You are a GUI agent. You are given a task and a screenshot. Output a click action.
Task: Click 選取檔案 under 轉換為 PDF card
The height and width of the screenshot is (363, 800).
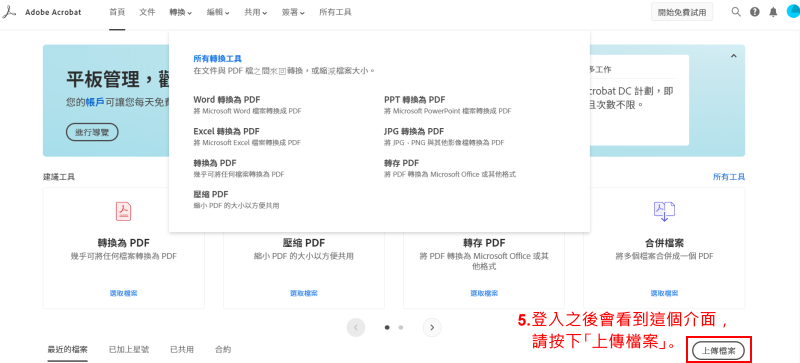click(123, 293)
